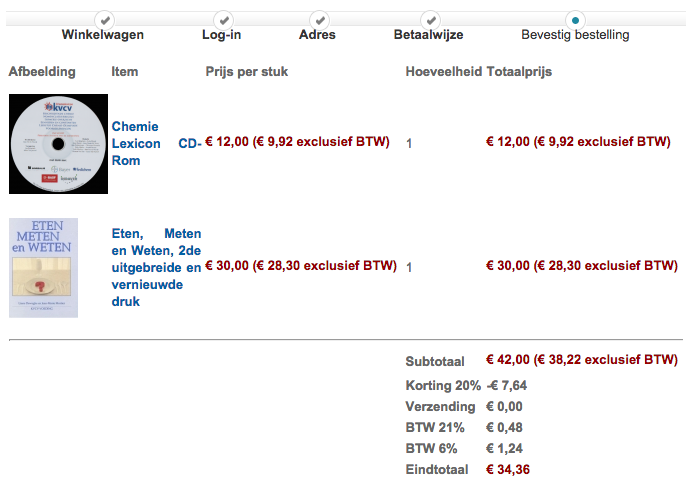This screenshot has height=490, width=696.
Task: Open the Chemie Lexicon CD-Rom product link
Action: coord(136,143)
